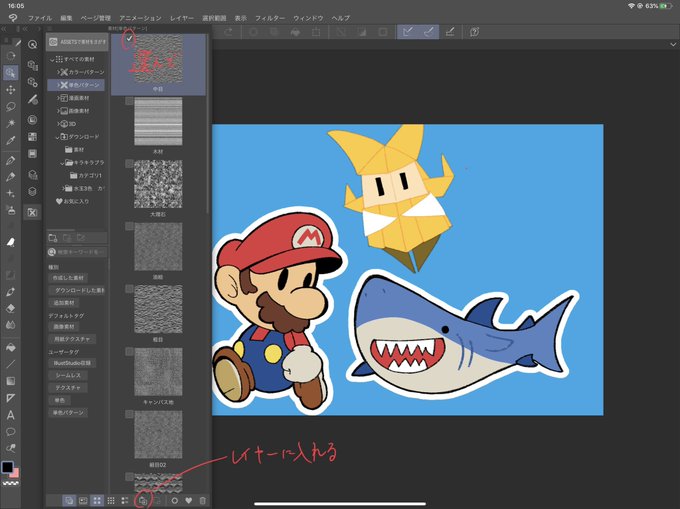The height and width of the screenshot is (509, 680).
Task: Filter by シームレス tag
Action: (68, 375)
